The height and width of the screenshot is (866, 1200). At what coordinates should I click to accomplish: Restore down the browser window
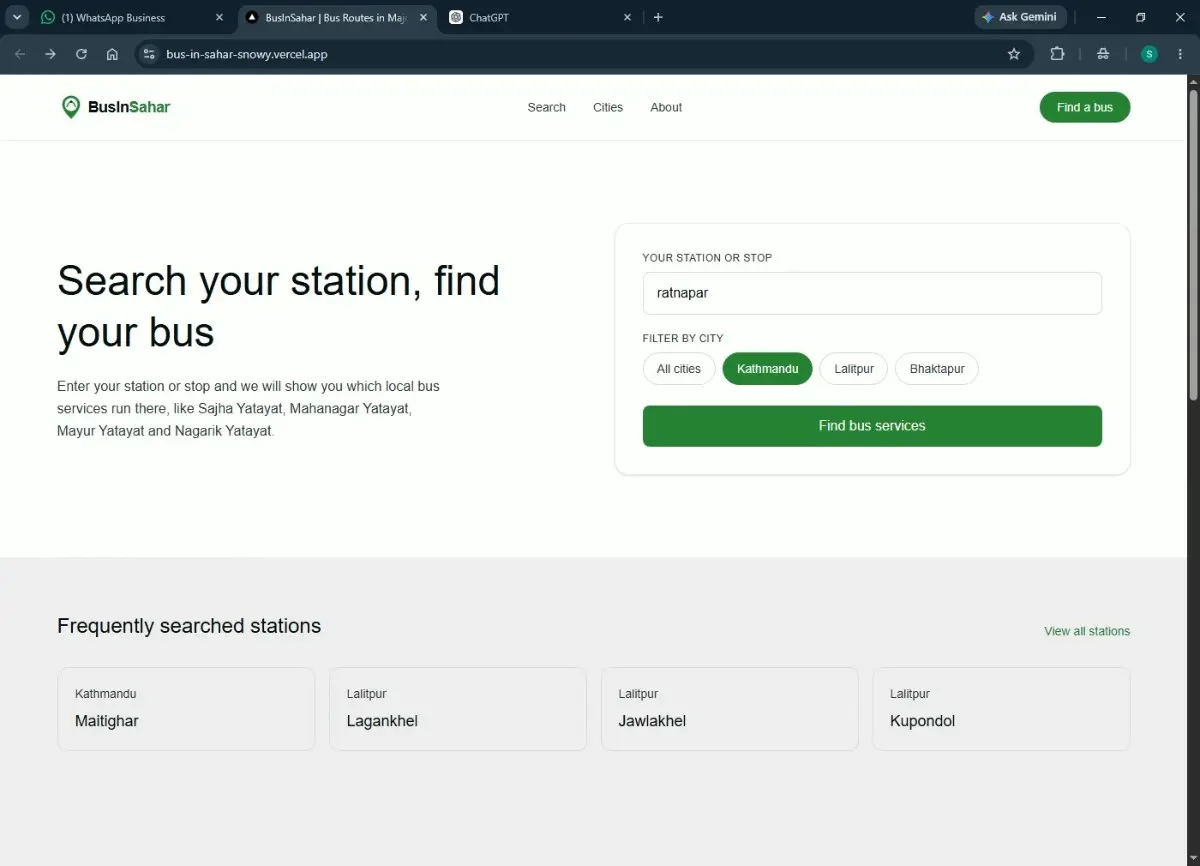(x=1141, y=17)
